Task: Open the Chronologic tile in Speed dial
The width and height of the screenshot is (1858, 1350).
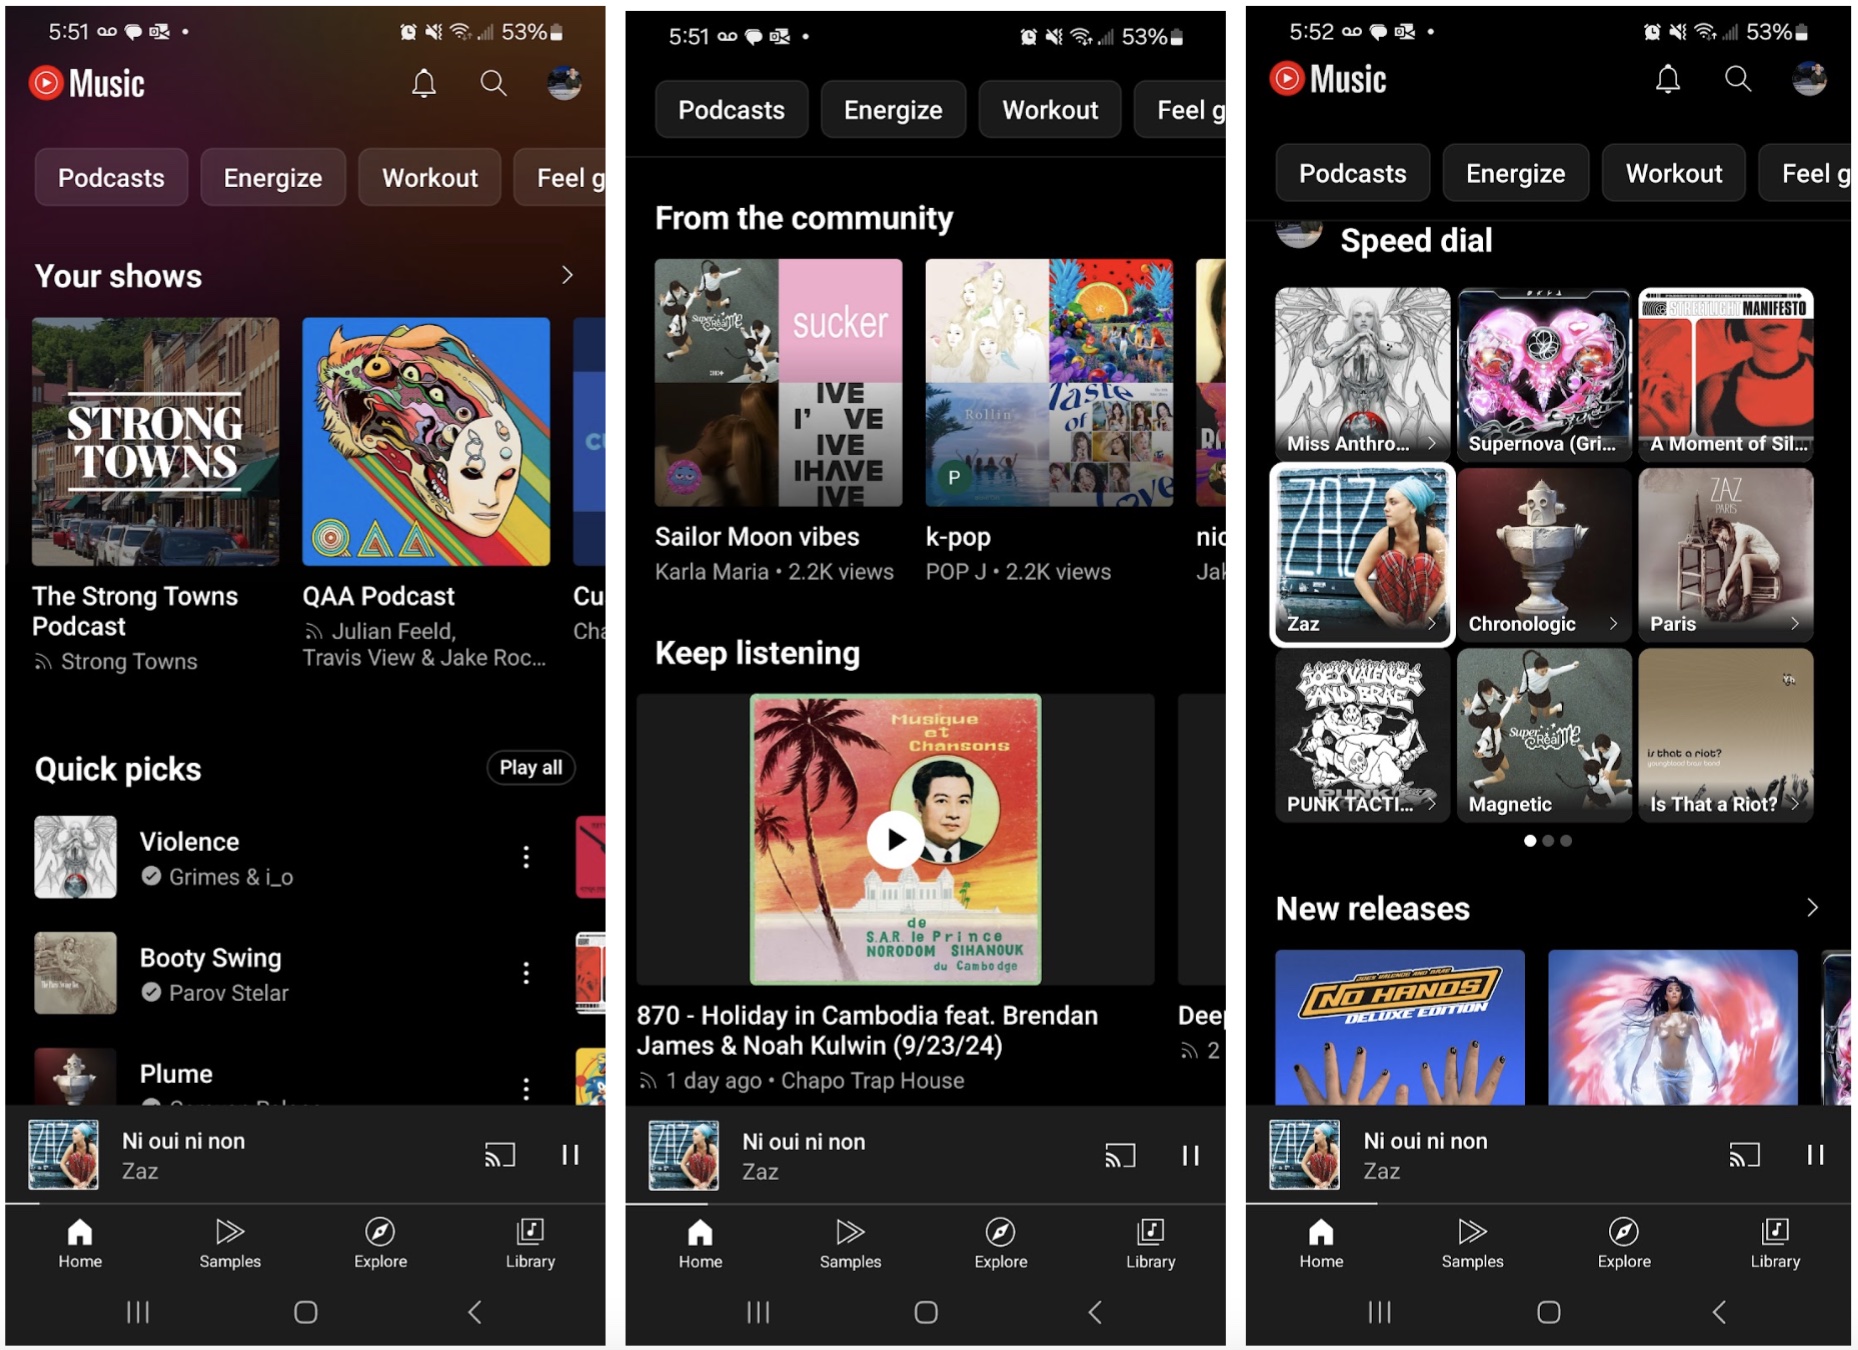Action: 1543,555
